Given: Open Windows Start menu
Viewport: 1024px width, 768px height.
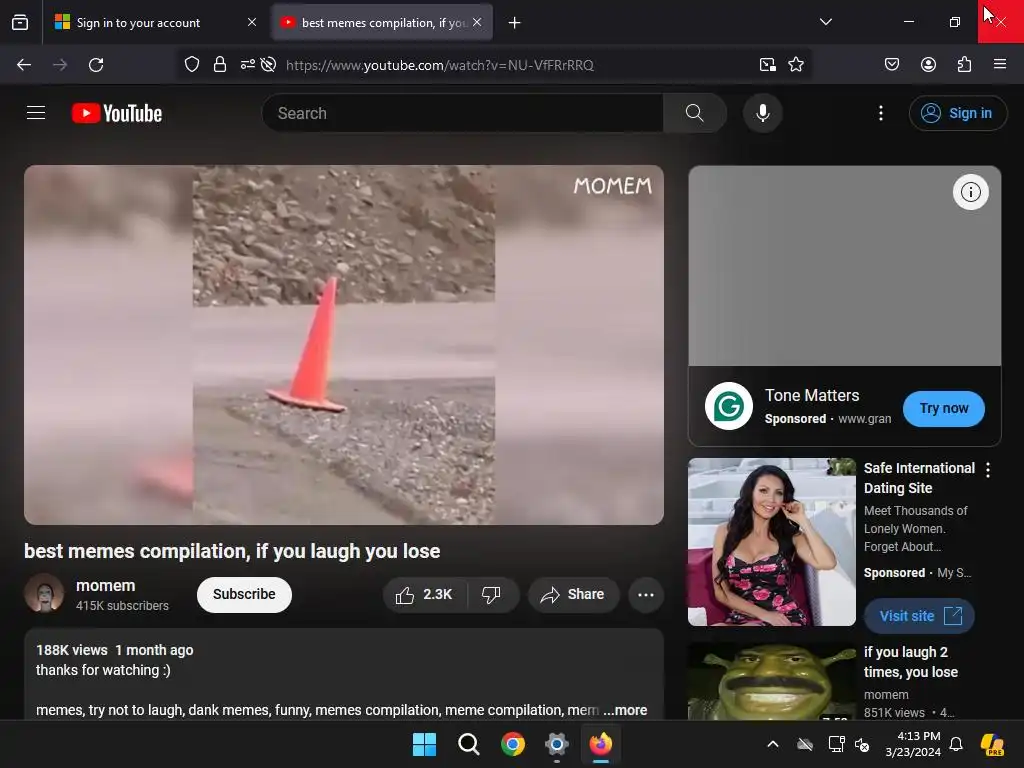Looking at the screenshot, I should pyautogui.click(x=424, y=744).
